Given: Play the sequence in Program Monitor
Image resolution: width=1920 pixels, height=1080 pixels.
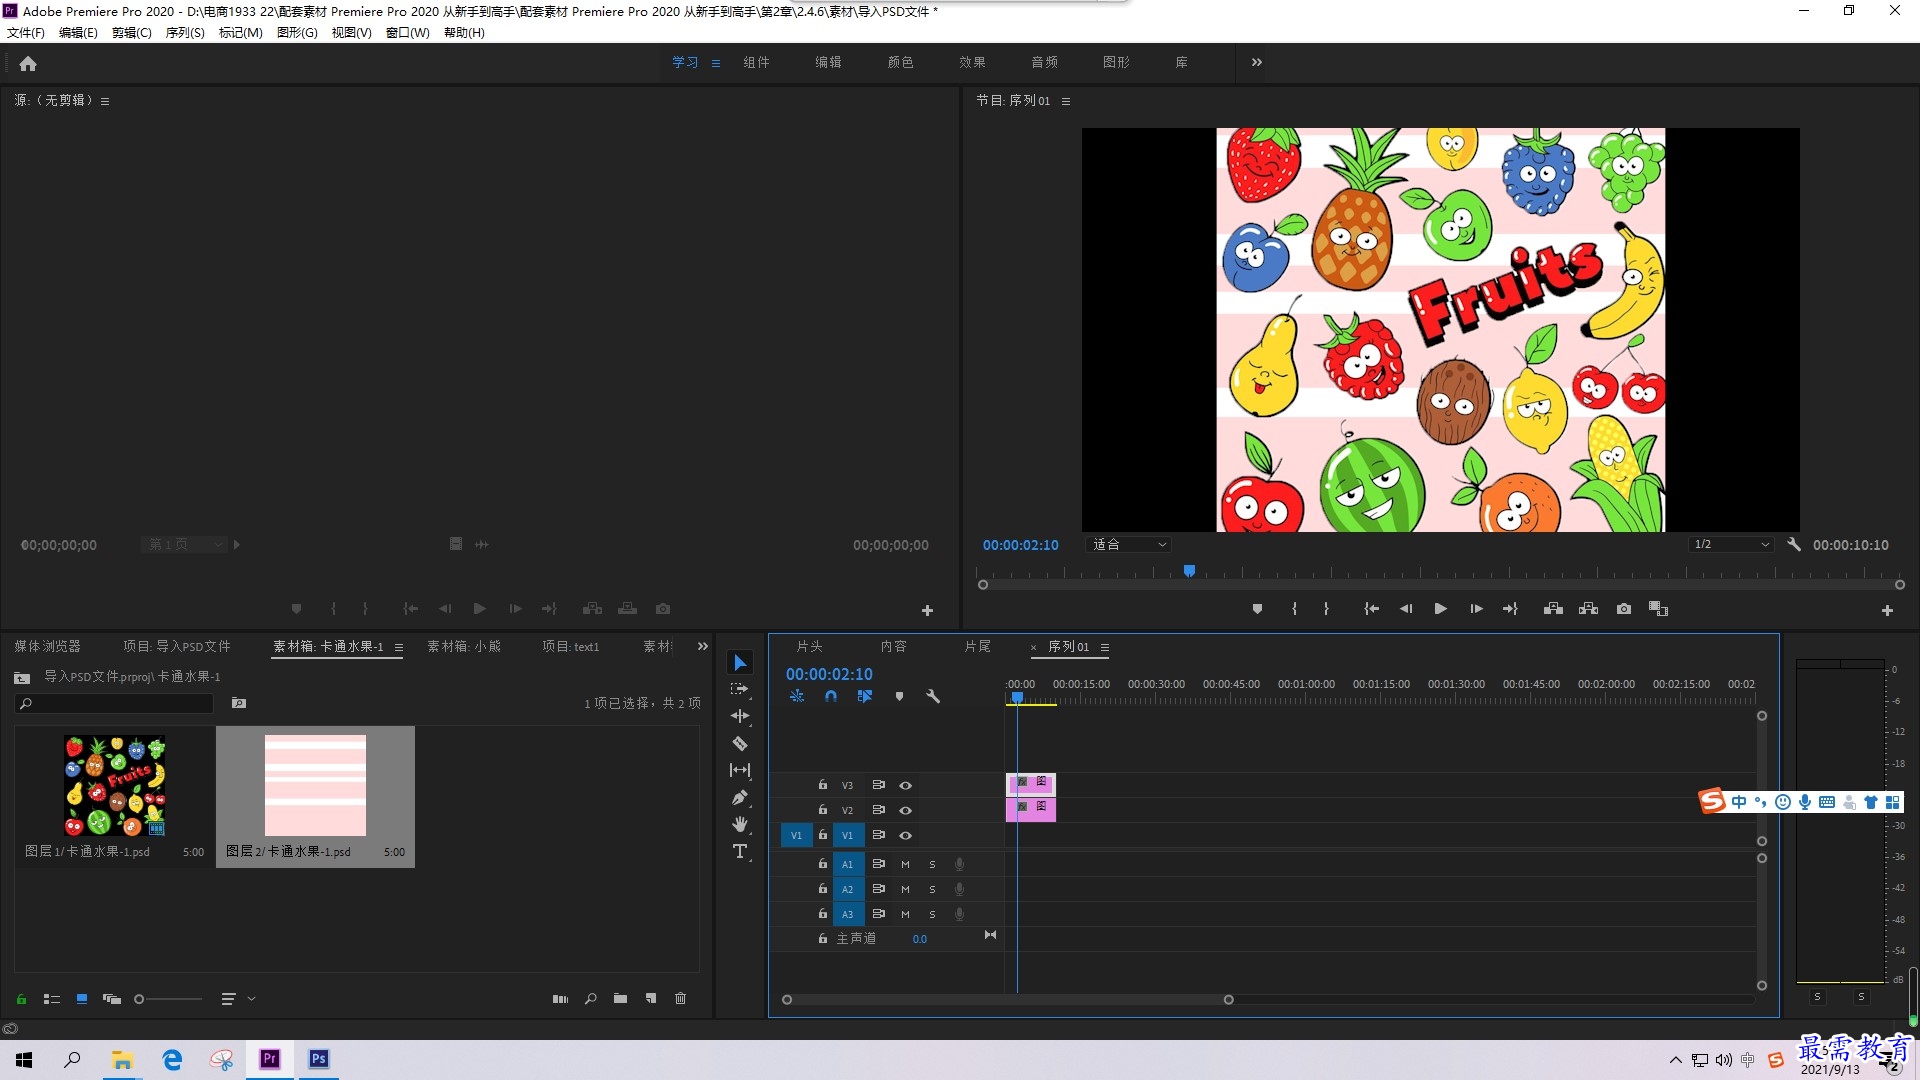Looking at the screenshot, I should tap(1440, 609).
